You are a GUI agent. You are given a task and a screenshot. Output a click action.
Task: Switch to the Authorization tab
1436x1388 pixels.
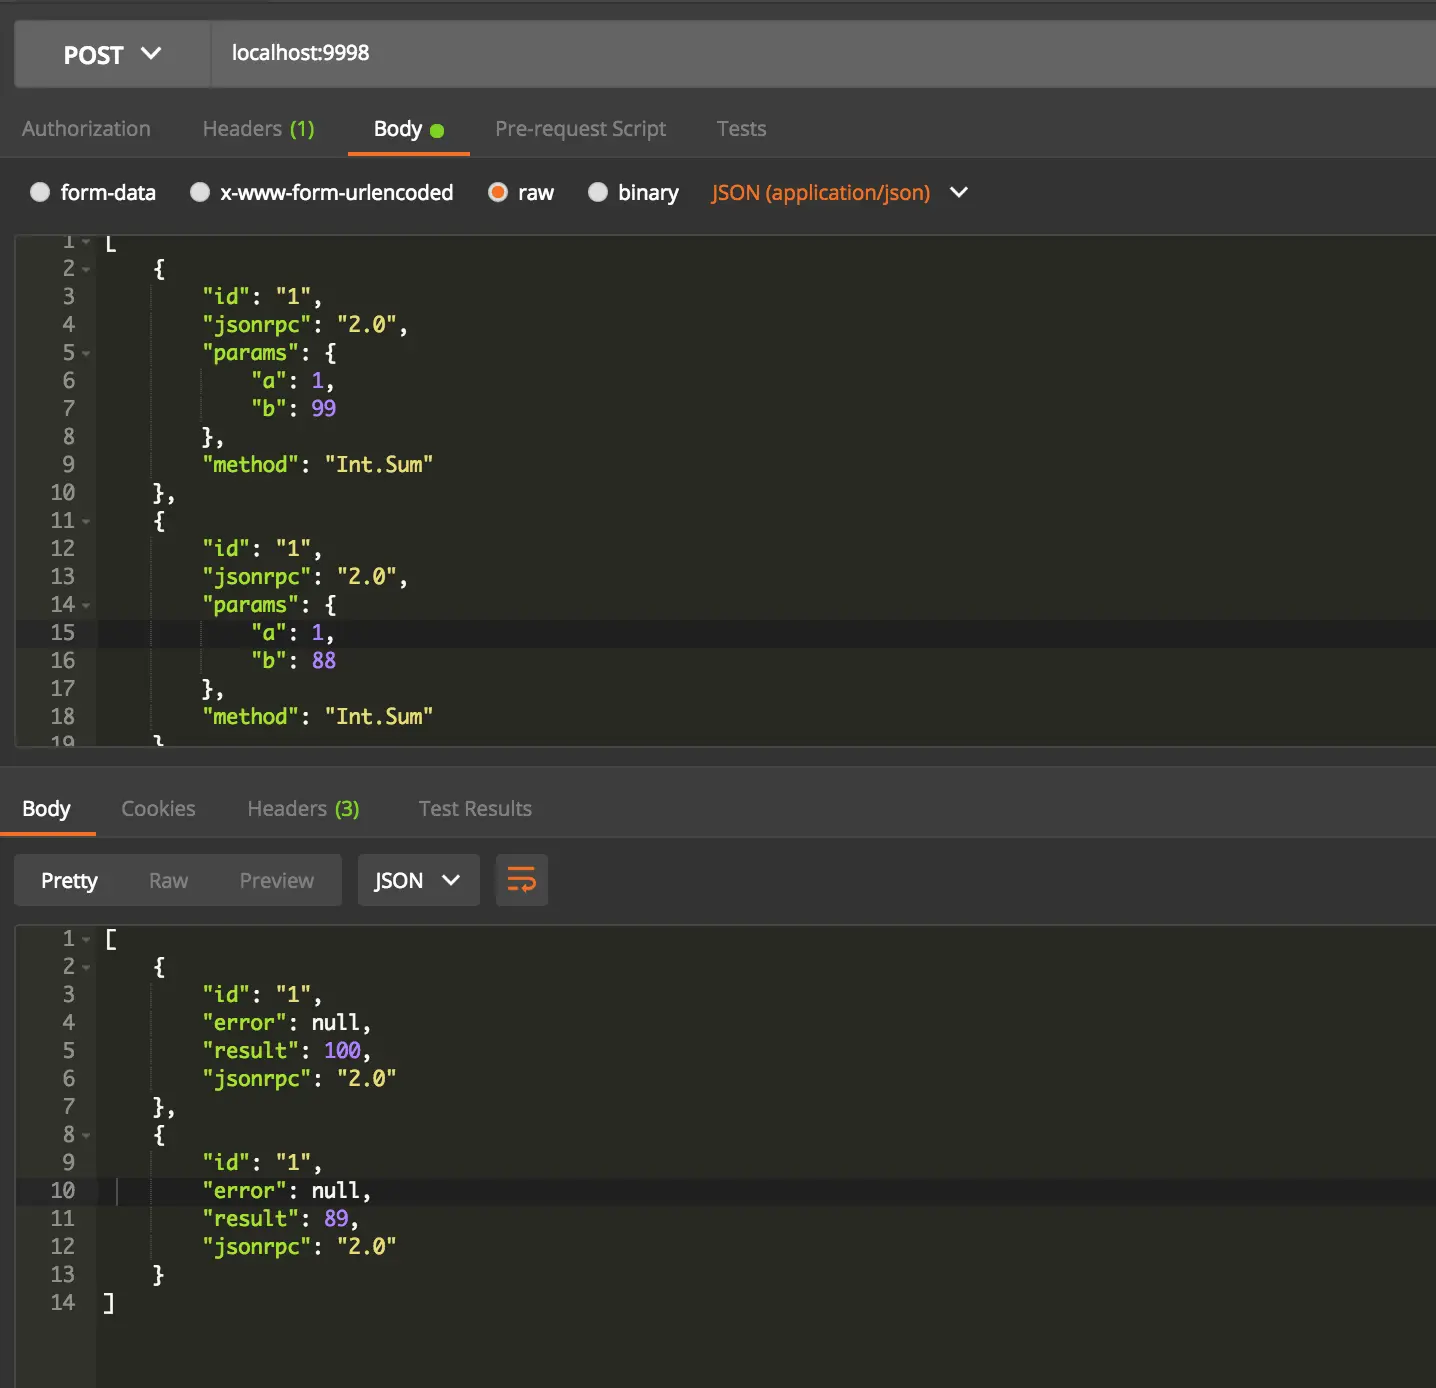[x=86, y=129]
